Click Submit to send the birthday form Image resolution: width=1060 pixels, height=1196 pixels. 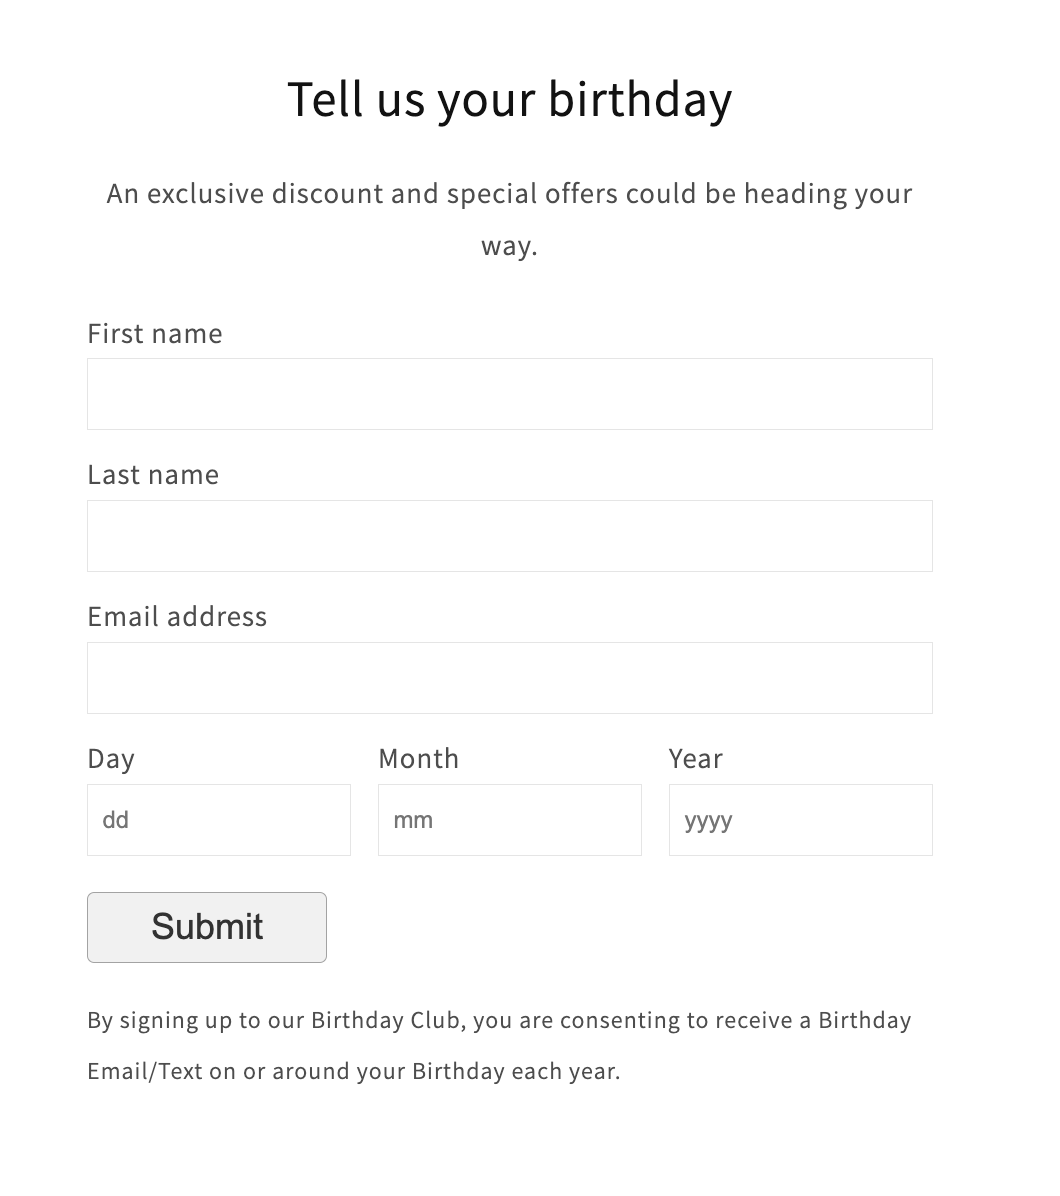tap(206, 927)
